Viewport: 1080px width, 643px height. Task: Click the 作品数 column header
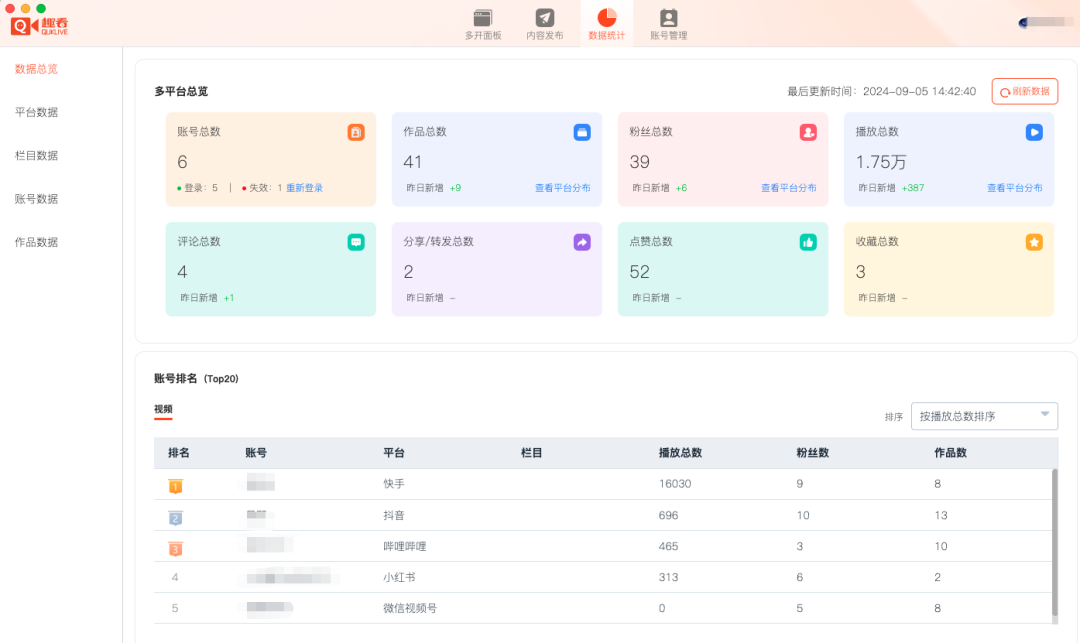click(x=951, y=453)
